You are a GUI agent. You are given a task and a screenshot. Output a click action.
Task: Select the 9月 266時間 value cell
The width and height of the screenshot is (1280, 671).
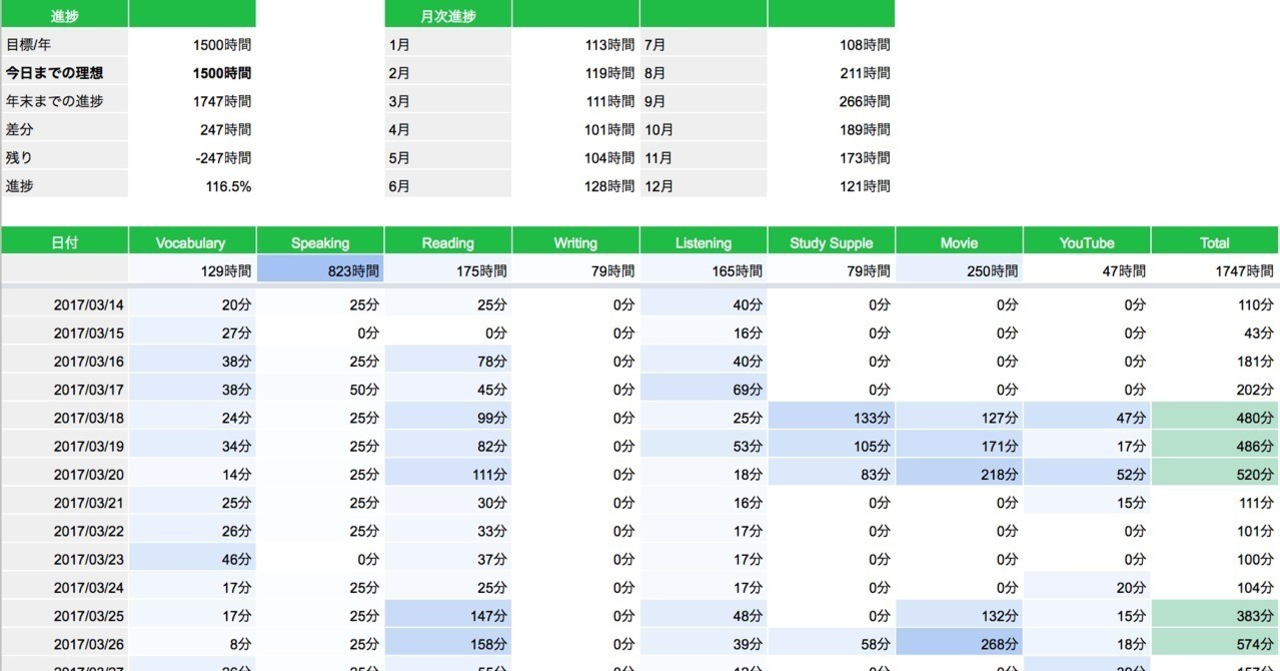[x=831, y=101]
